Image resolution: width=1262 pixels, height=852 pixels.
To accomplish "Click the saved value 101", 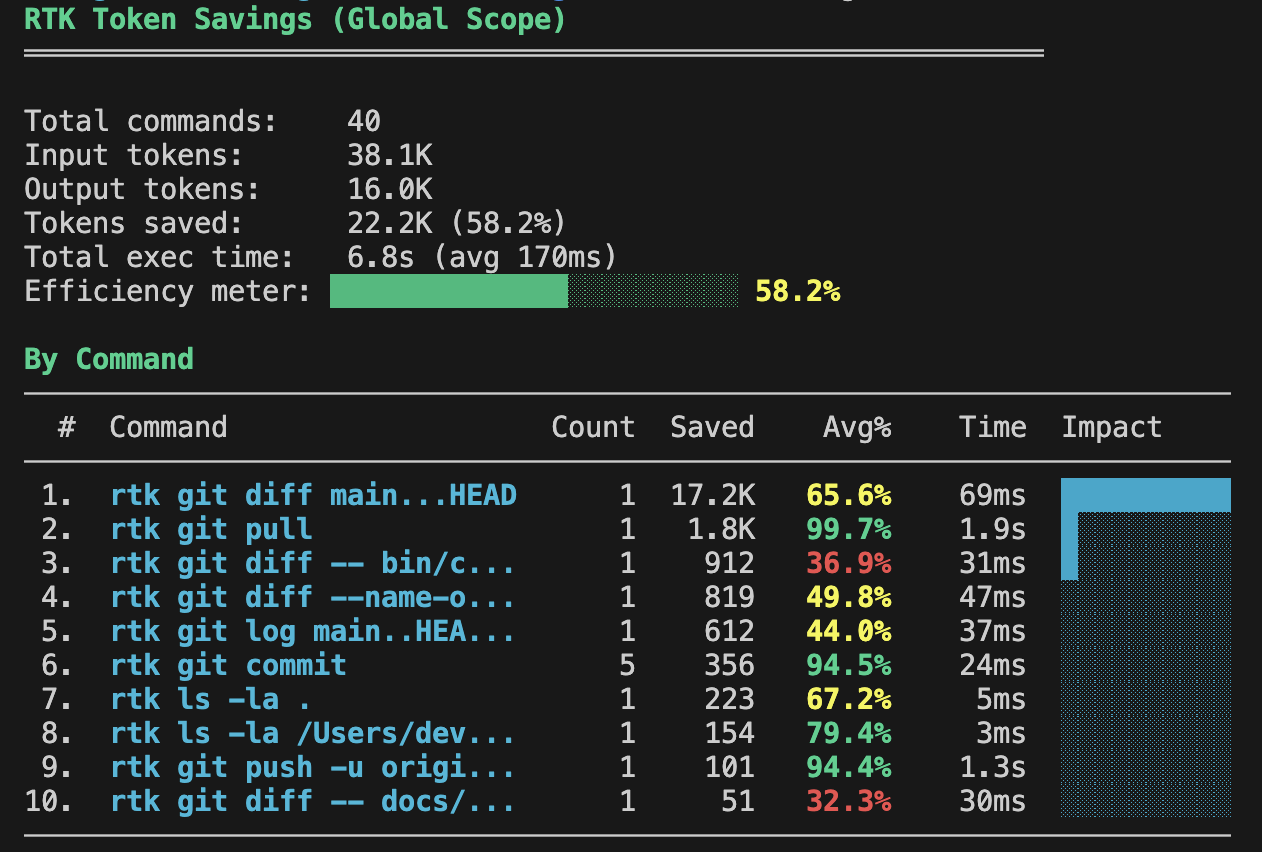I will [x=729, y=767].
